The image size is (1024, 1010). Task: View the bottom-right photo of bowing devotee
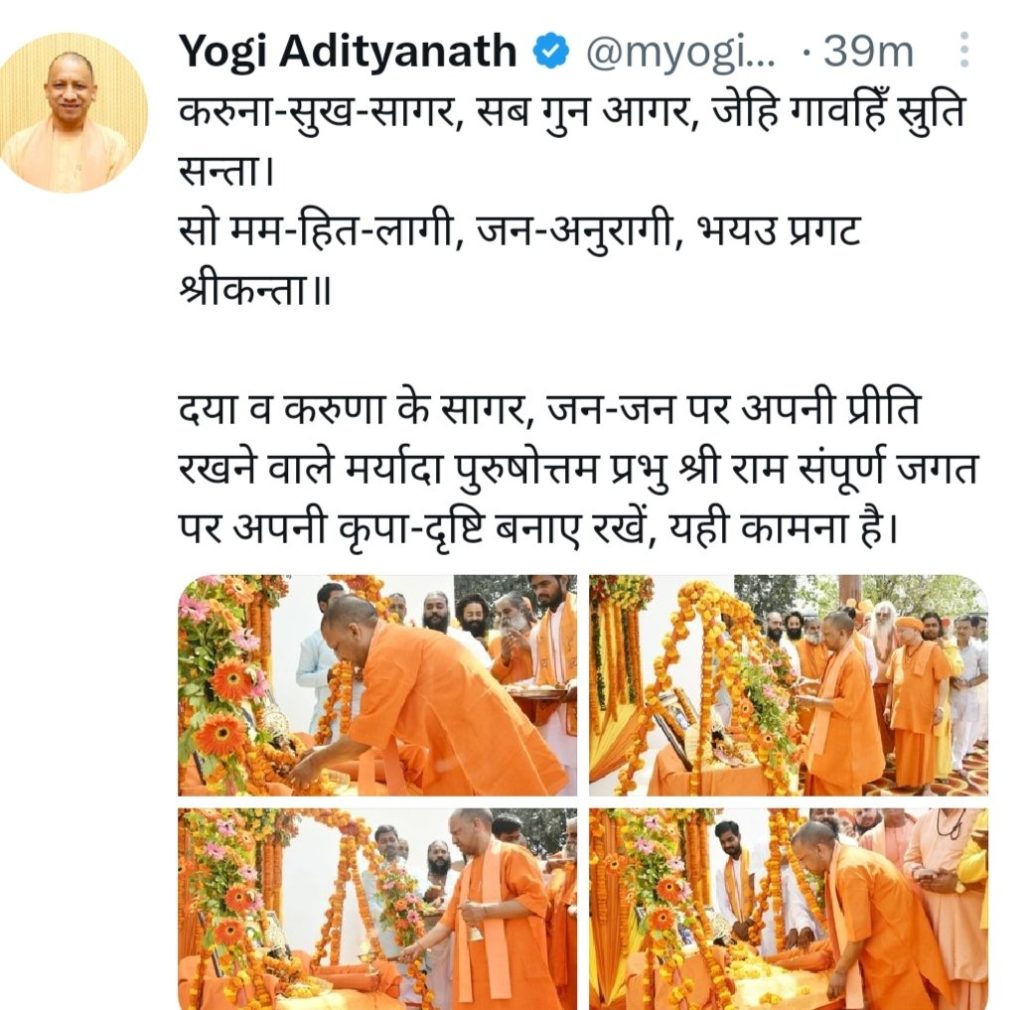[788, 909]
